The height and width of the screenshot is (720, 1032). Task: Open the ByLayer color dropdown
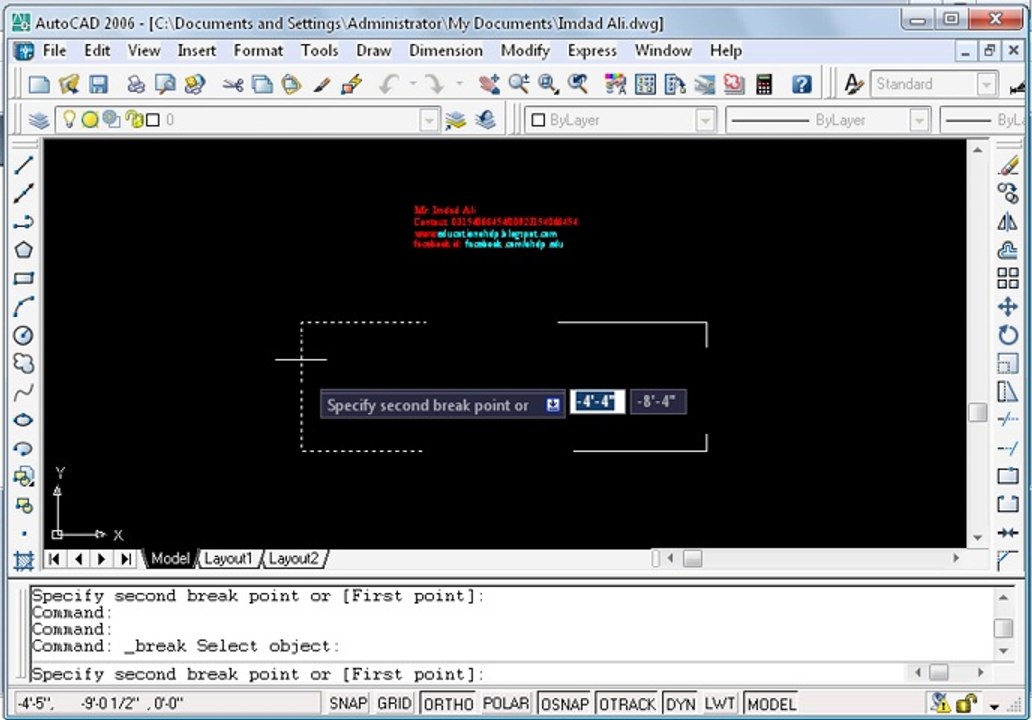(x=705, y=120)
